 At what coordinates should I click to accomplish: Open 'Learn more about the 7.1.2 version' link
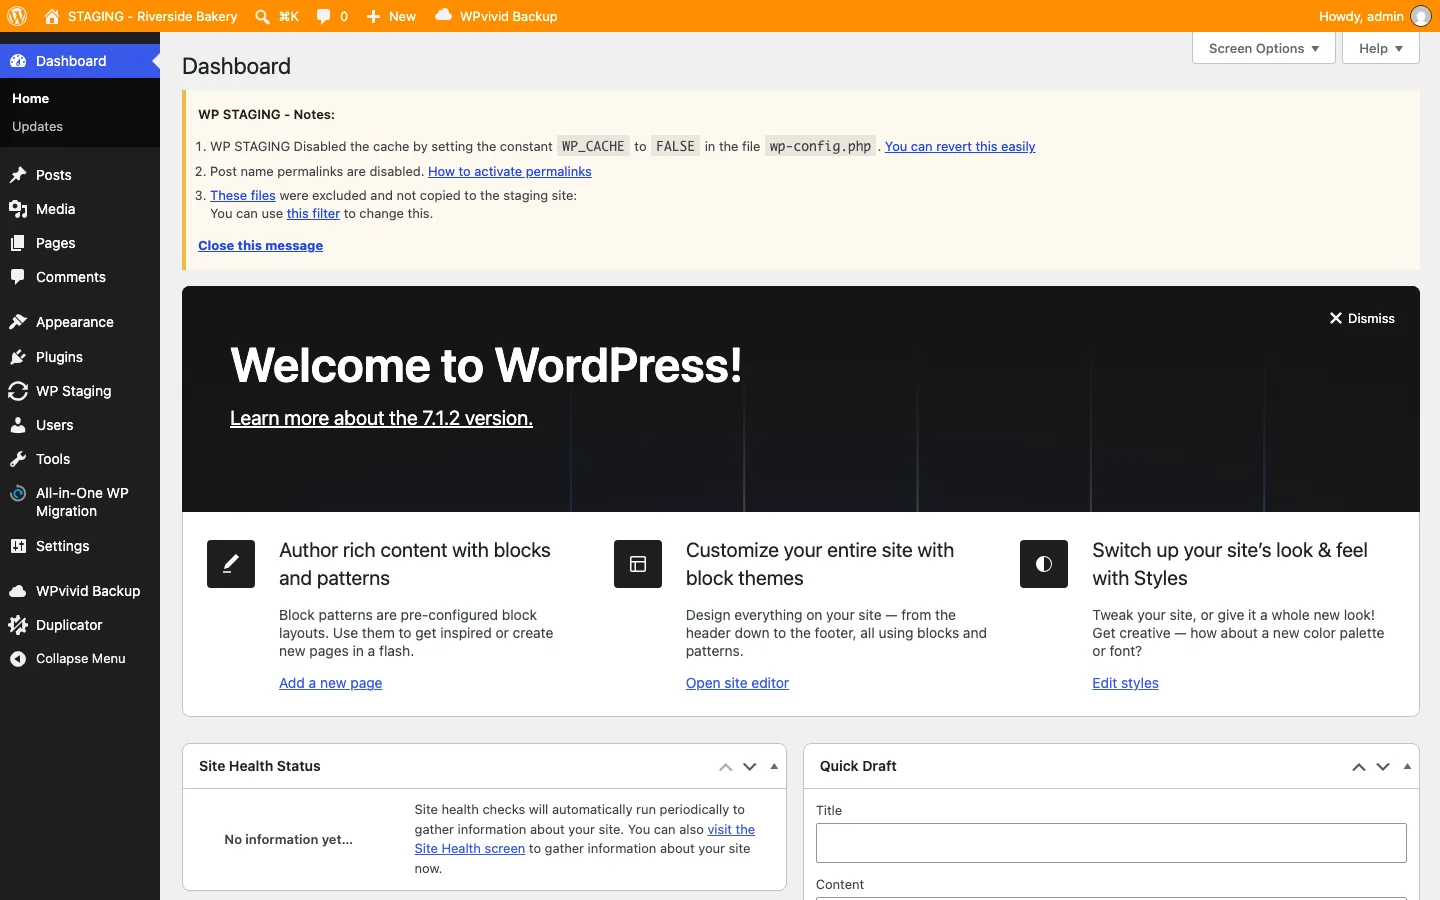point(381,418)
